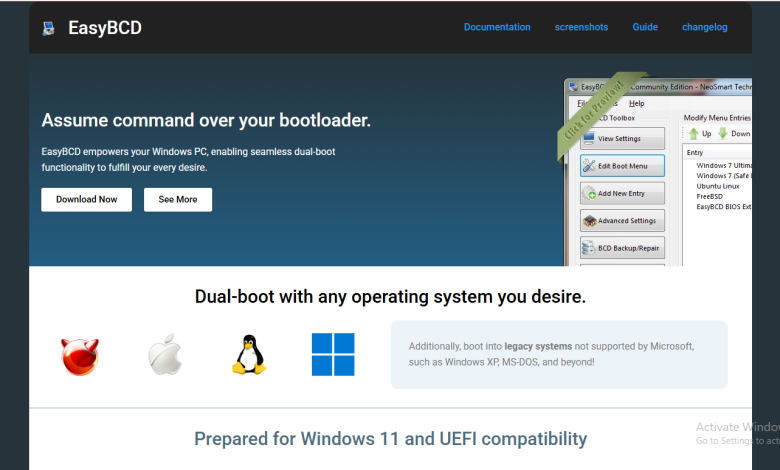
Task: Select EasyBCD BIOS Ext entry in preview
Action: click(x=724, y=206)
